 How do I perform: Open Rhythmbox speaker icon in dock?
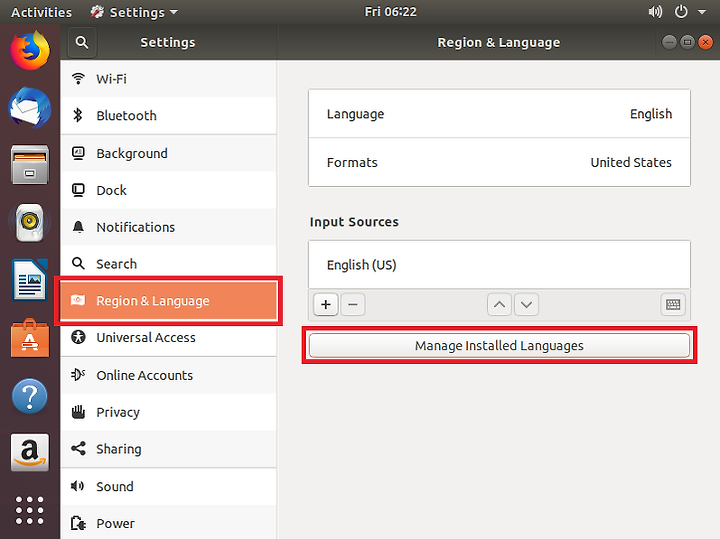click(x=30, y=223)
